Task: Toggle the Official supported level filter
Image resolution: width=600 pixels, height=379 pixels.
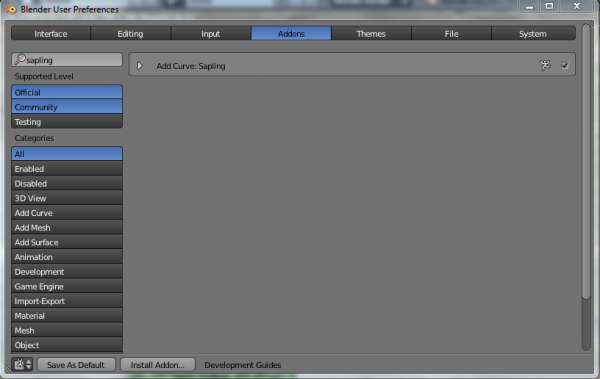Action: (67, 92)
